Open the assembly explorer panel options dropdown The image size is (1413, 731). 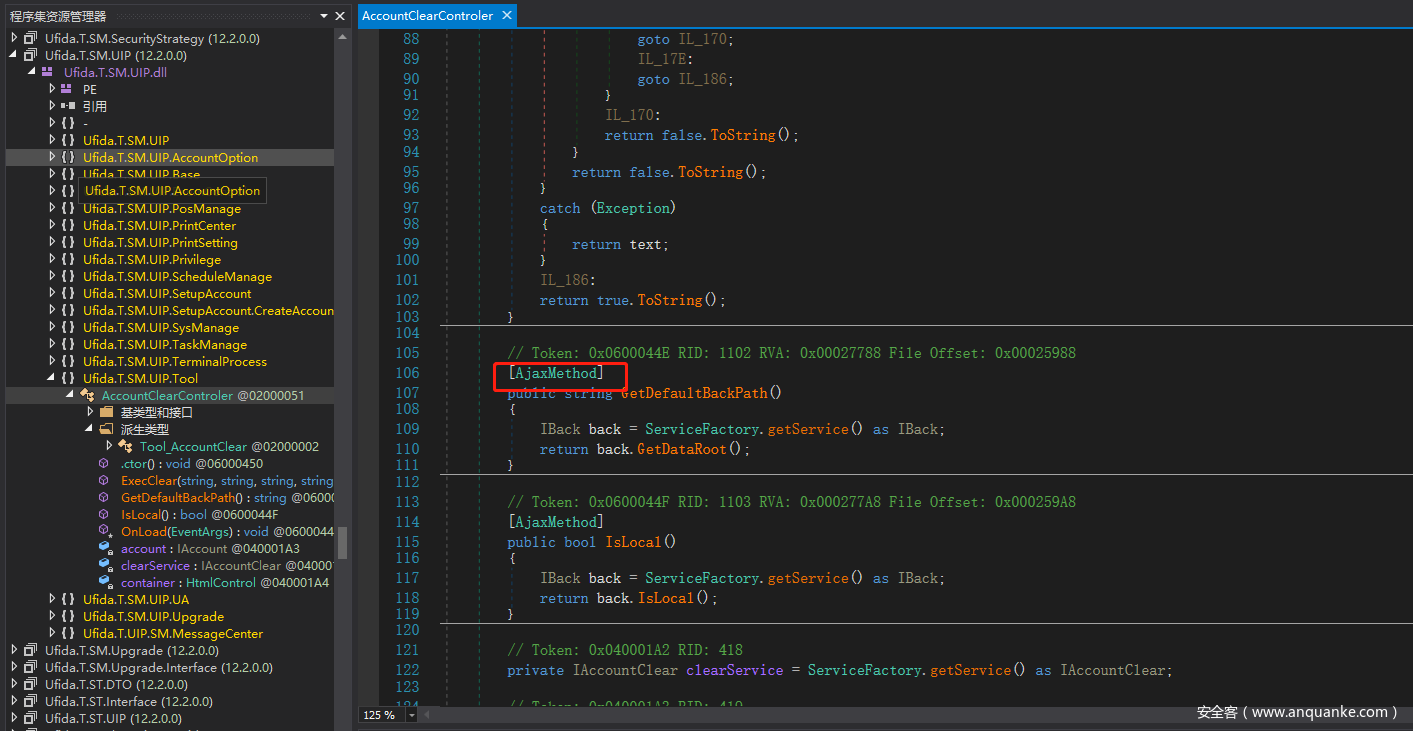pyautogui.click(x=323, y=16)
